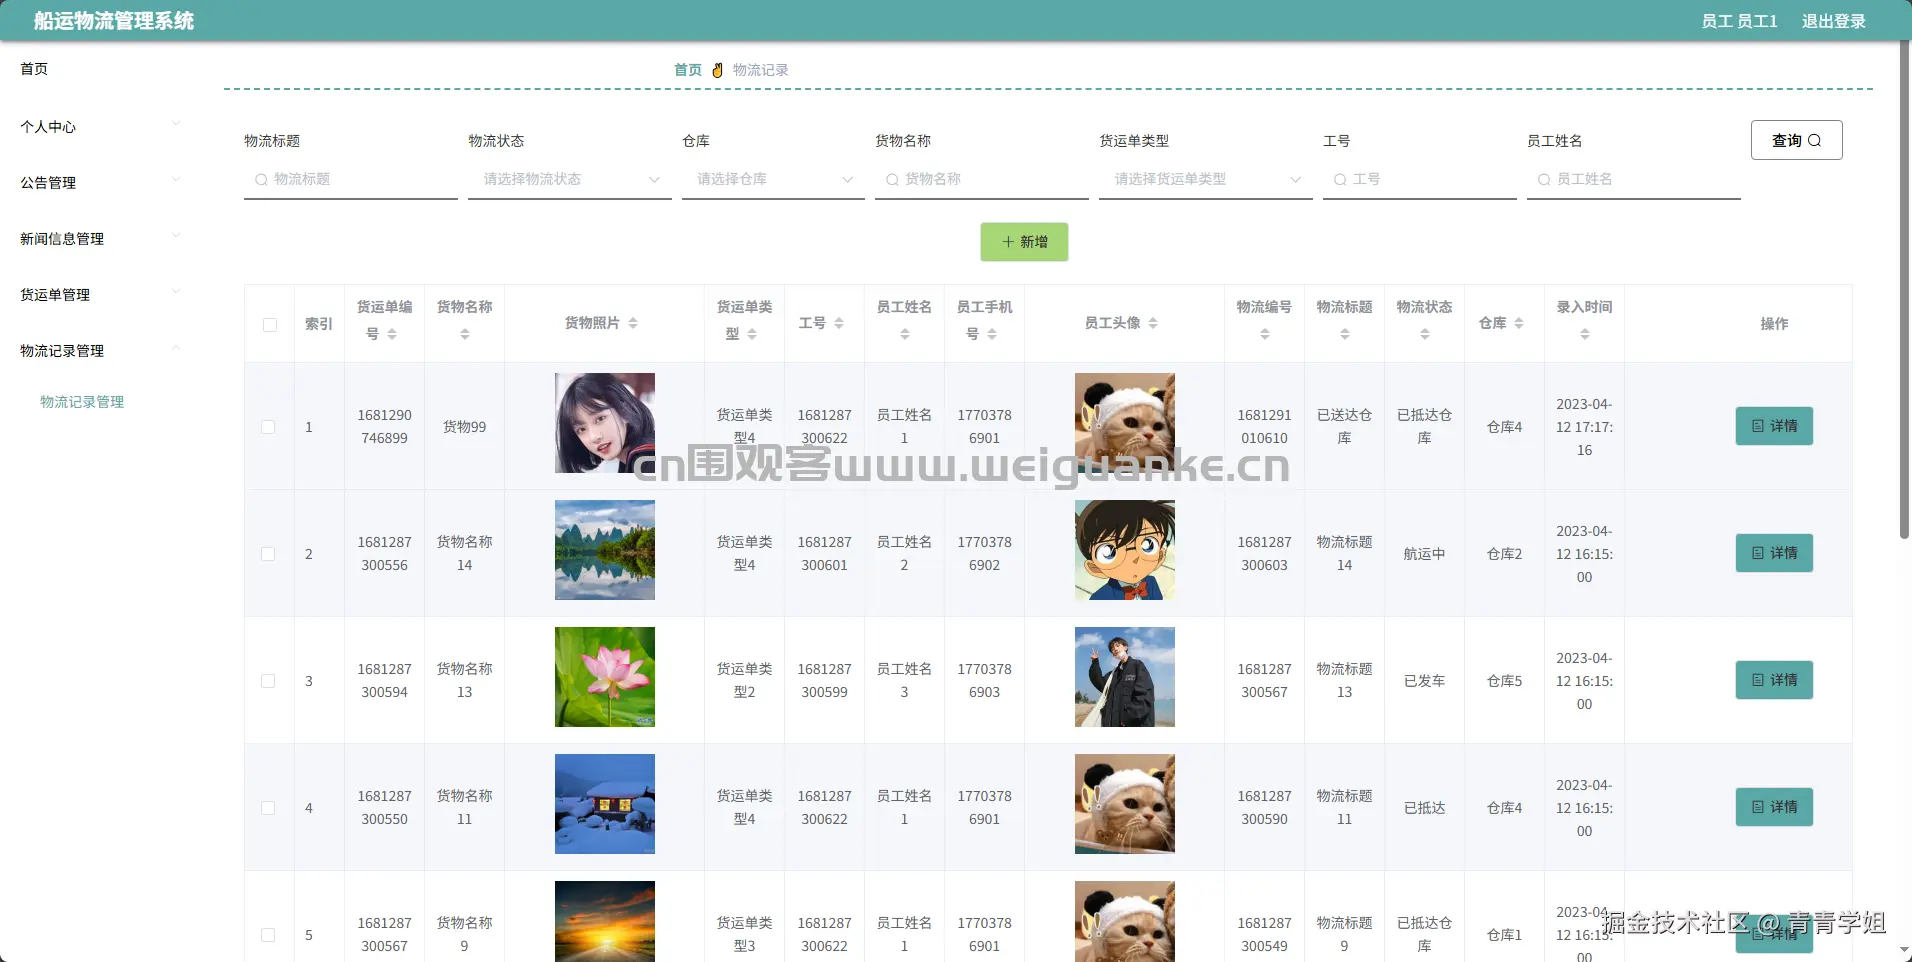This screenshot has width=1912, height=962.
Task: Expand 新闻信息管理 sidebar menu
Action: coord(100,239)
